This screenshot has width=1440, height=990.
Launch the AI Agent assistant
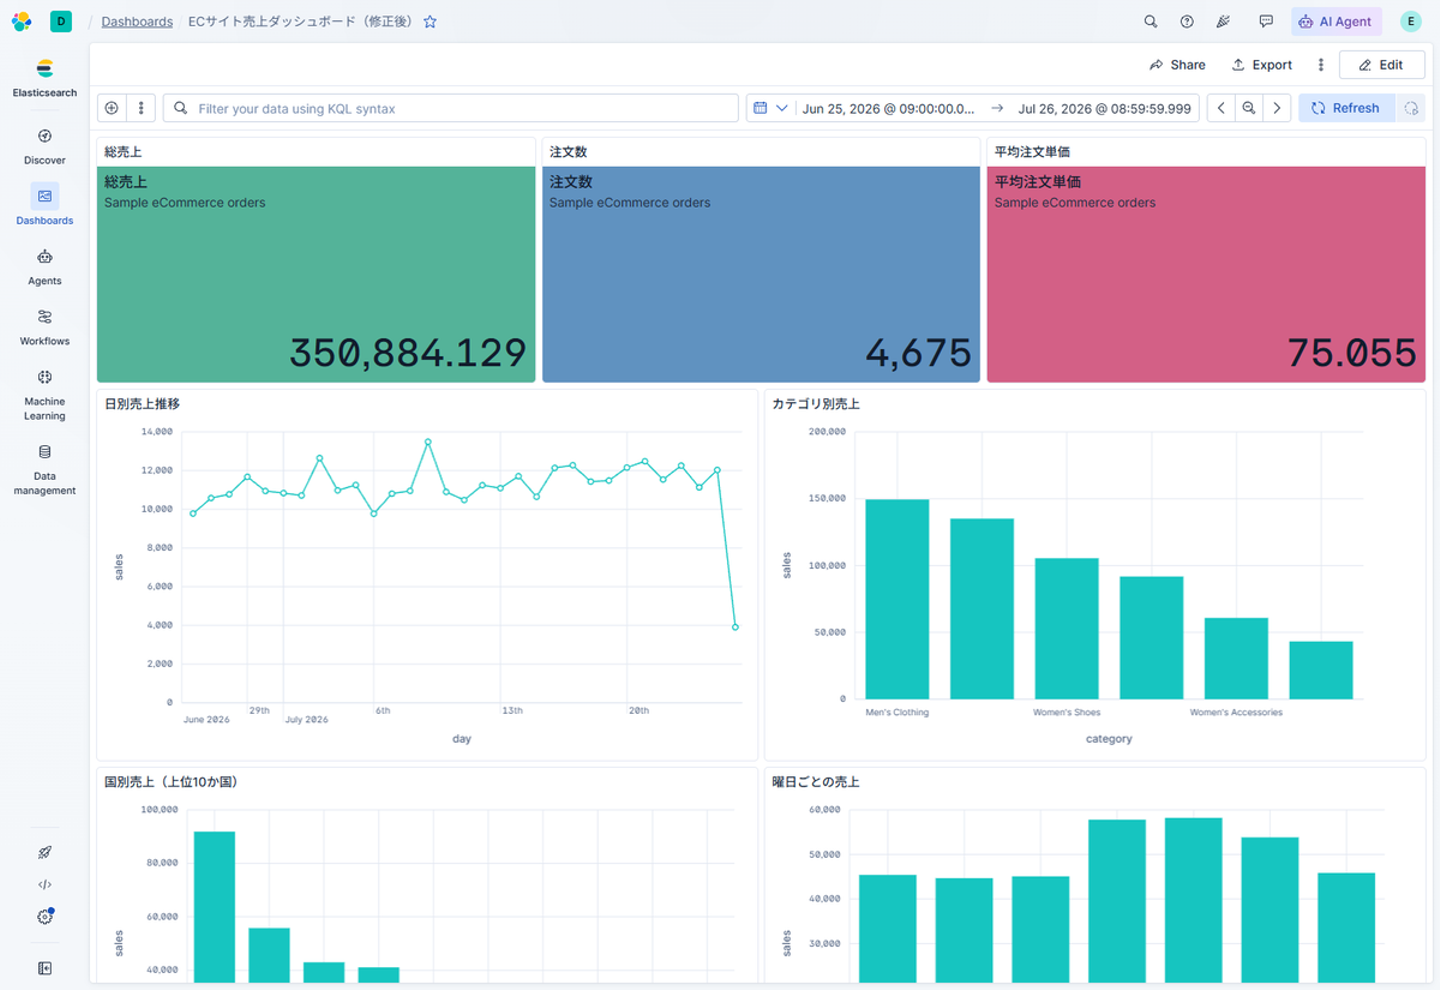1336,21
